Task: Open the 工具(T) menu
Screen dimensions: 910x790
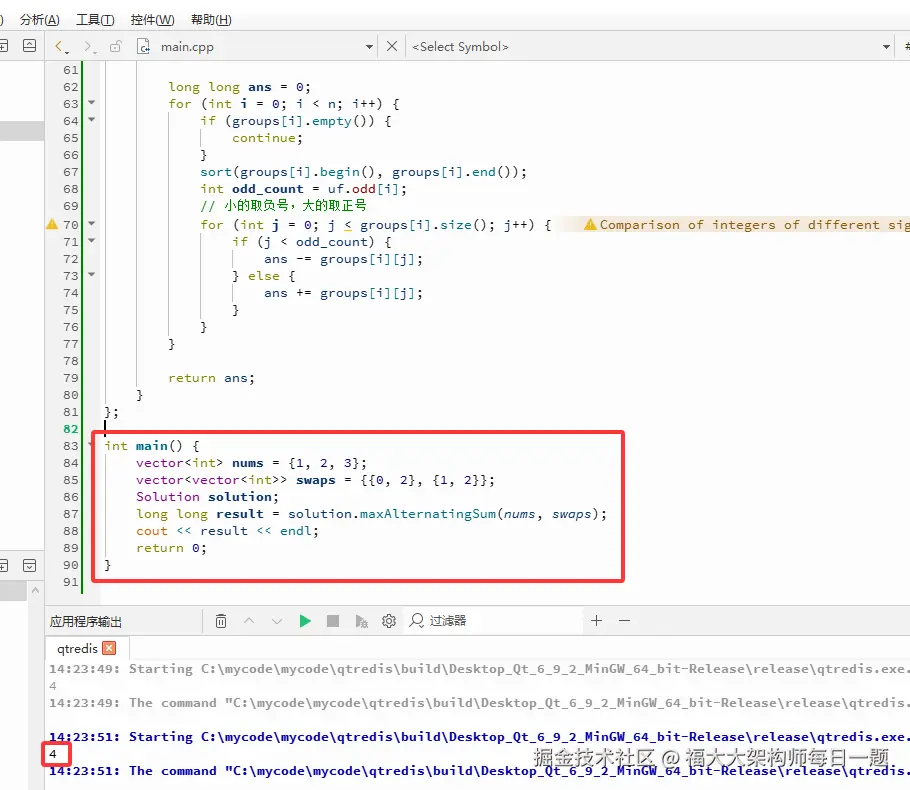Action: point(95,20)
